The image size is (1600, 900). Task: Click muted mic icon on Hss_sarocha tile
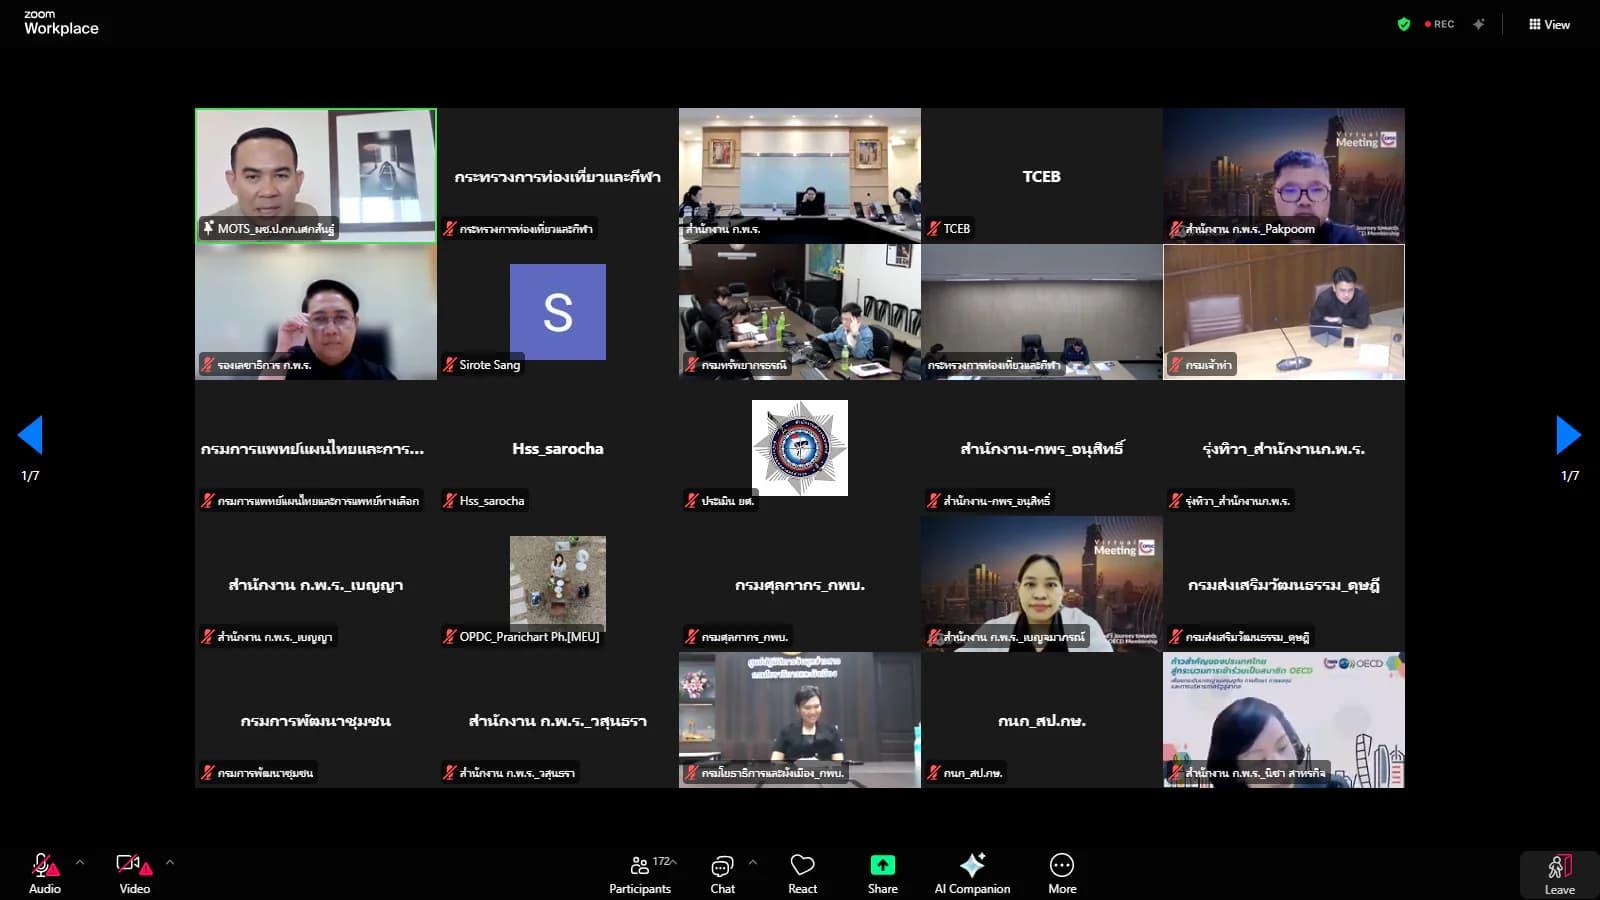pos(450,500)
